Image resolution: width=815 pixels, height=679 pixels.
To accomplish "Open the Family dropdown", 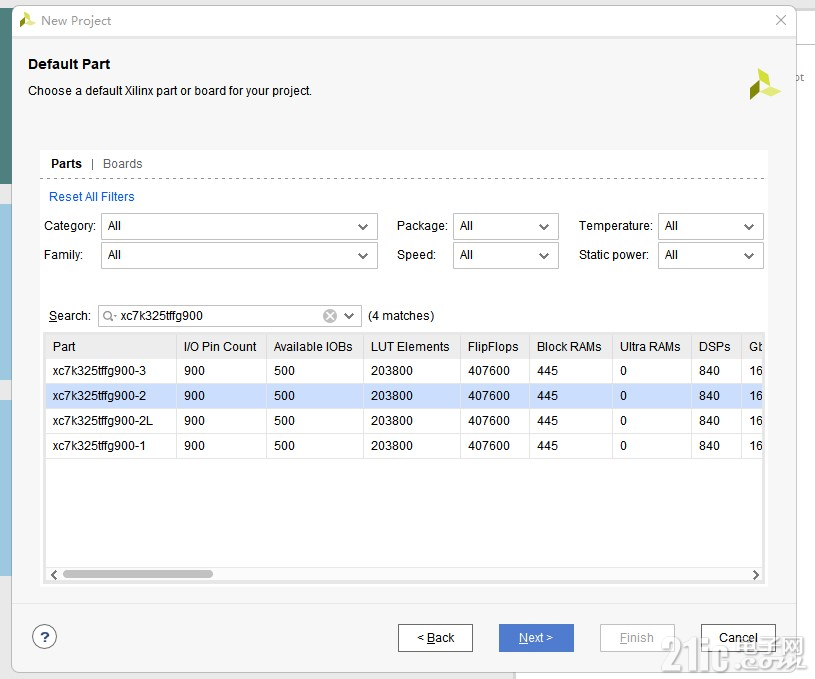I will click(x=239, y=255).
